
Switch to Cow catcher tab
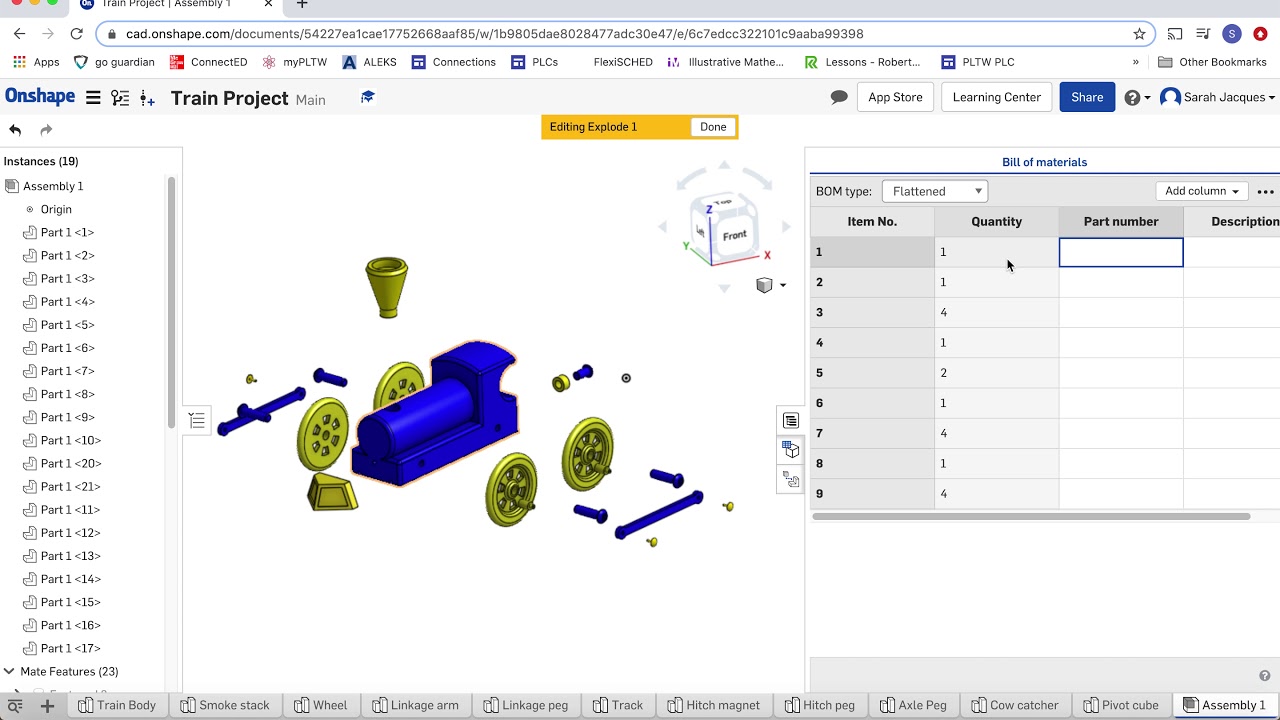click(1014, 705)
